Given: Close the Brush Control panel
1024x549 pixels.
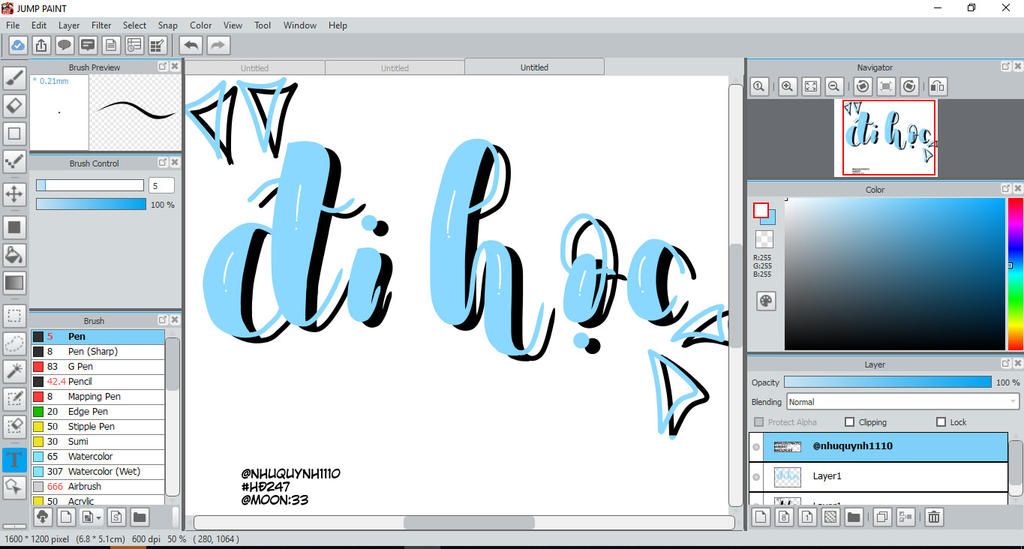Looking at the screenshot, I should point(174,163).
